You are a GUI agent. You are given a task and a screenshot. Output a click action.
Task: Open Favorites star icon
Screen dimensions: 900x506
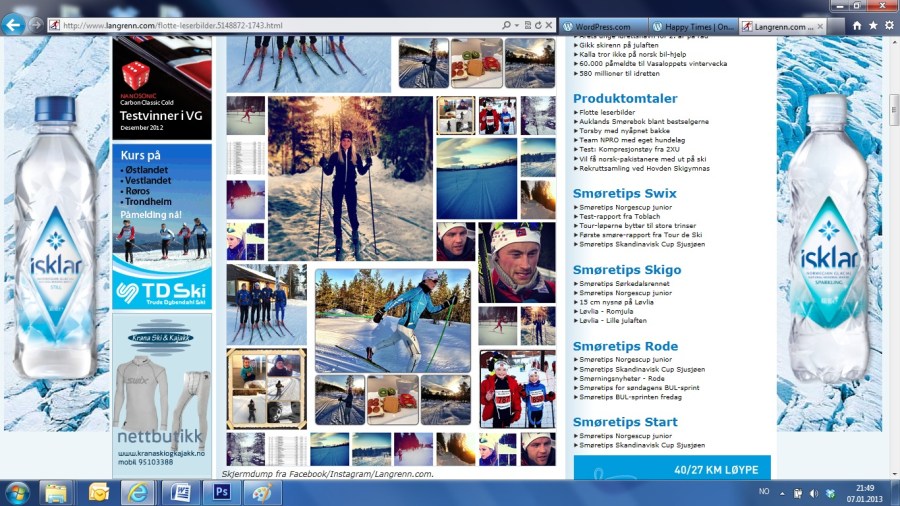point(873,25)
